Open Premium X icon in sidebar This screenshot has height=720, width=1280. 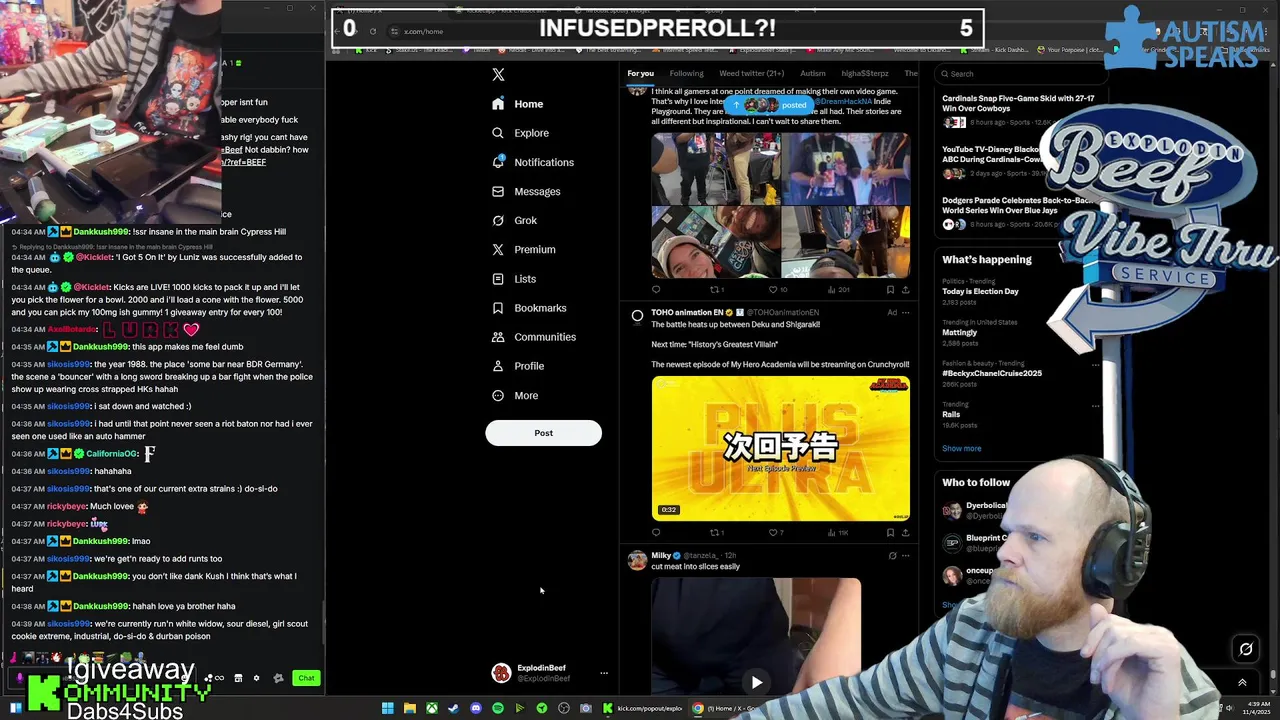pyautogui.click(x=498, y=249)
